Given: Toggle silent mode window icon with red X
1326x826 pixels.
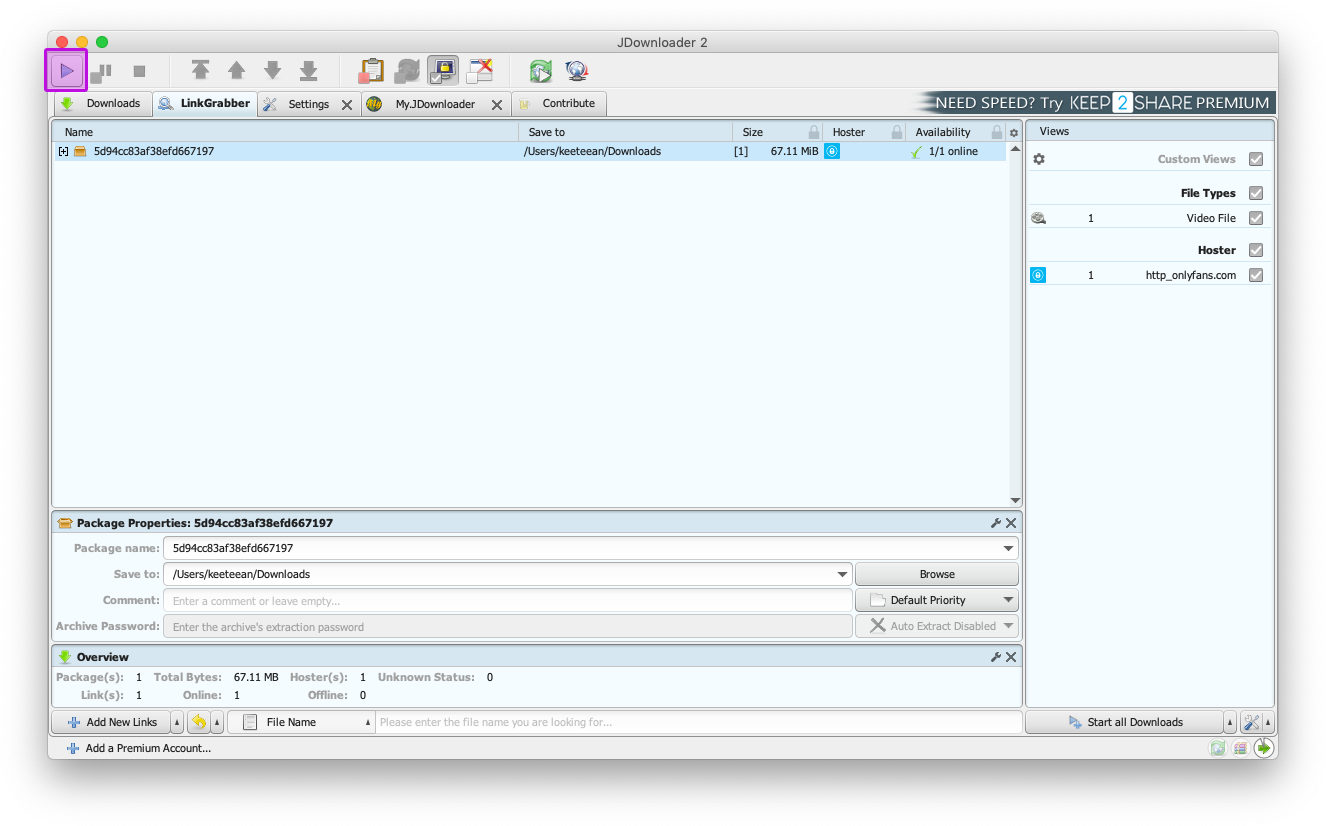Looking at the screenshot, I should click(480, 70).
